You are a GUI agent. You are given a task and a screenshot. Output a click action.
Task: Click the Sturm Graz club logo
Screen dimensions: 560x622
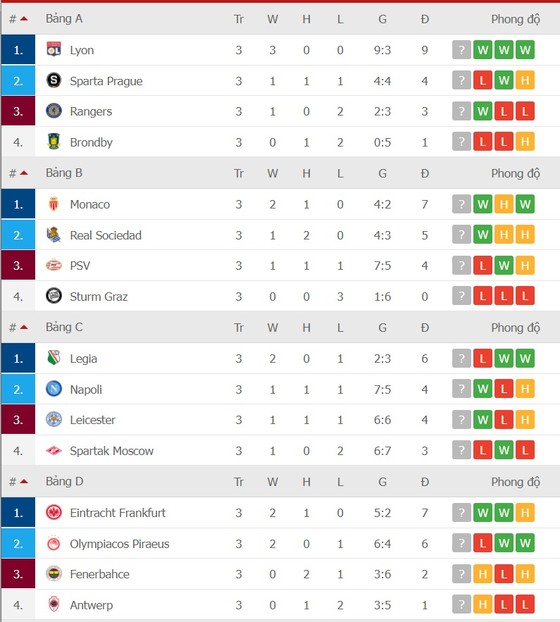coord(54,296)
